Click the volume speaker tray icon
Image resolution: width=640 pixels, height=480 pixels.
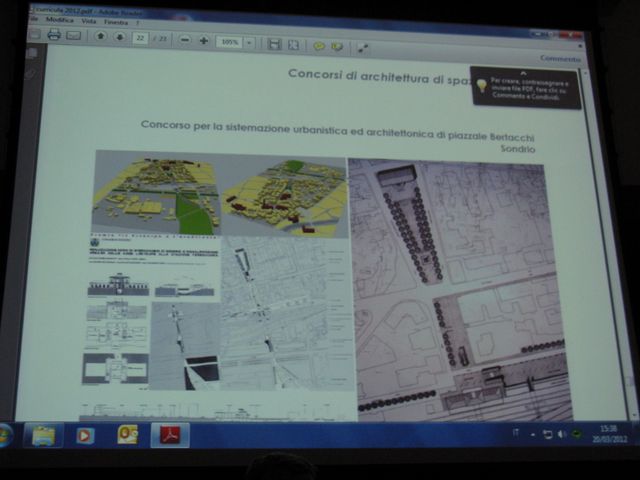pos(562,435)
